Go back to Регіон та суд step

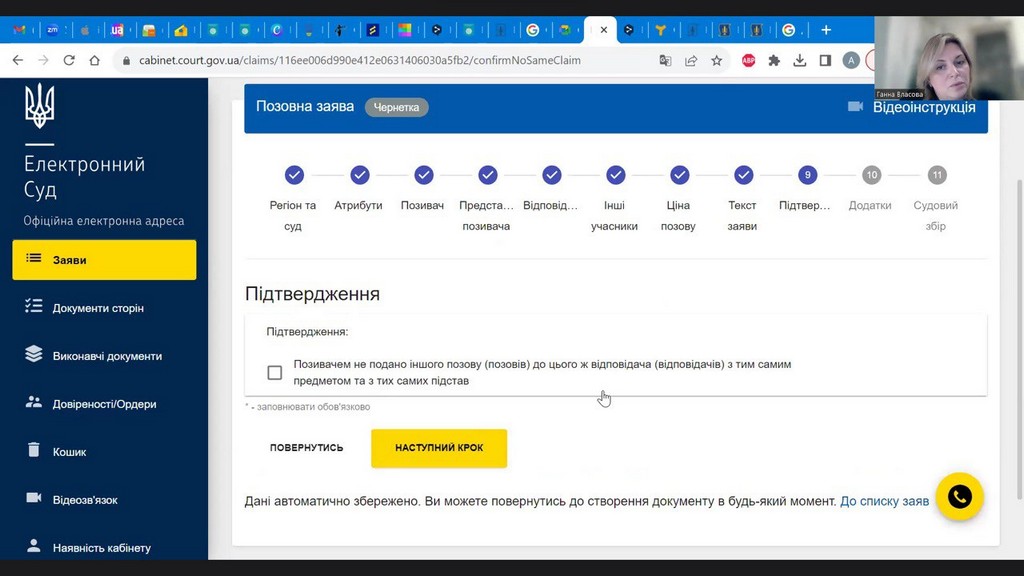click(x=294, y=175)
